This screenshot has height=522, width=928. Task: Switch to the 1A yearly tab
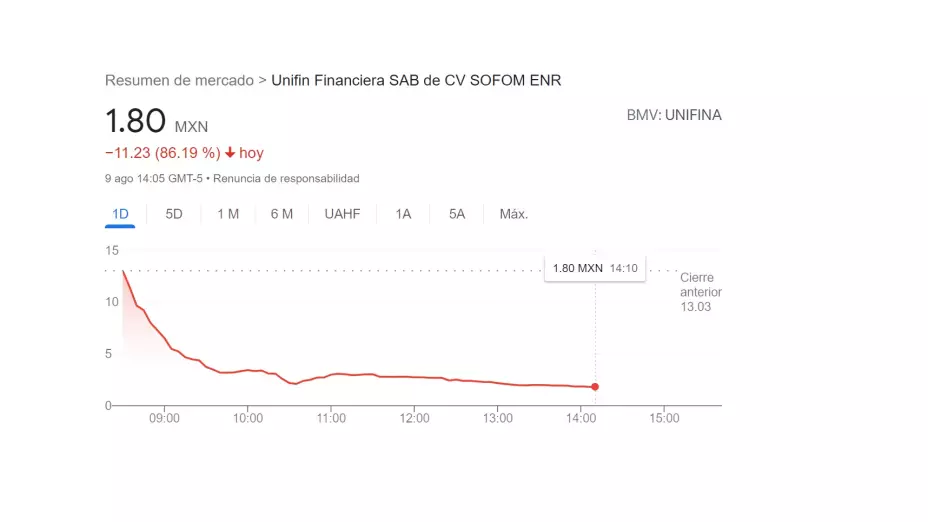pos(403,214)
